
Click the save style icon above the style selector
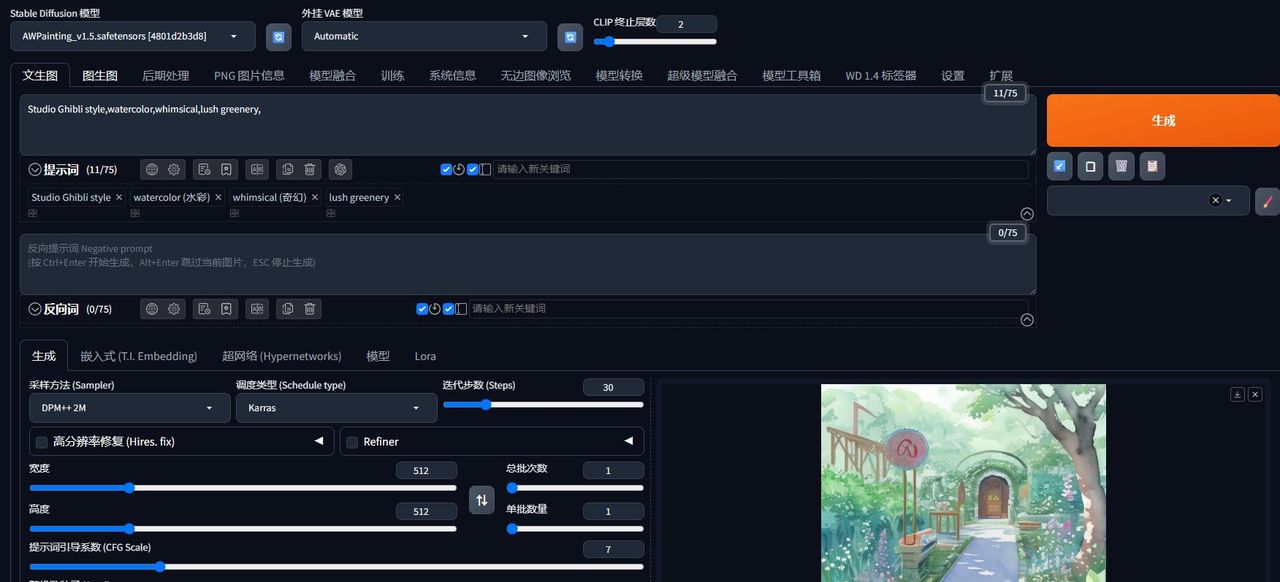tap(1152, 166)
